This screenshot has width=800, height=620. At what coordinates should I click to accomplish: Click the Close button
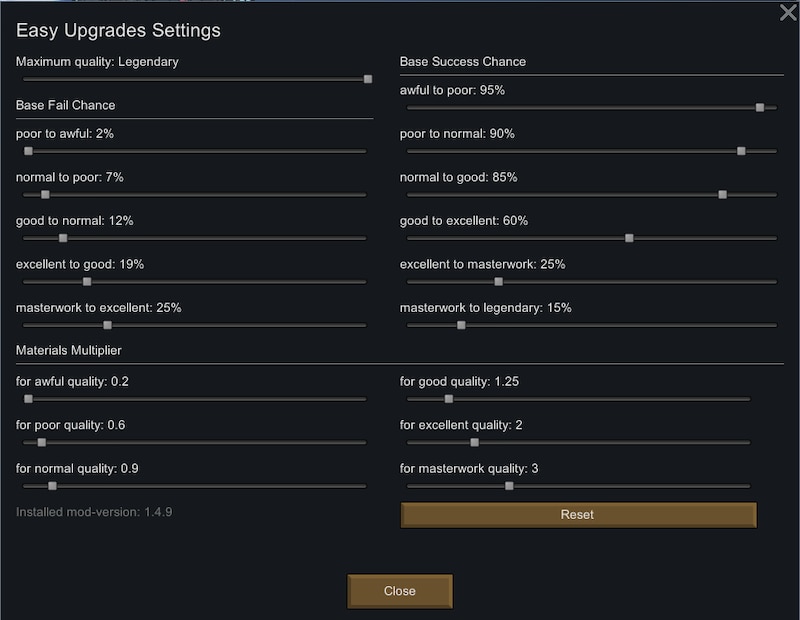coord(399,591)
